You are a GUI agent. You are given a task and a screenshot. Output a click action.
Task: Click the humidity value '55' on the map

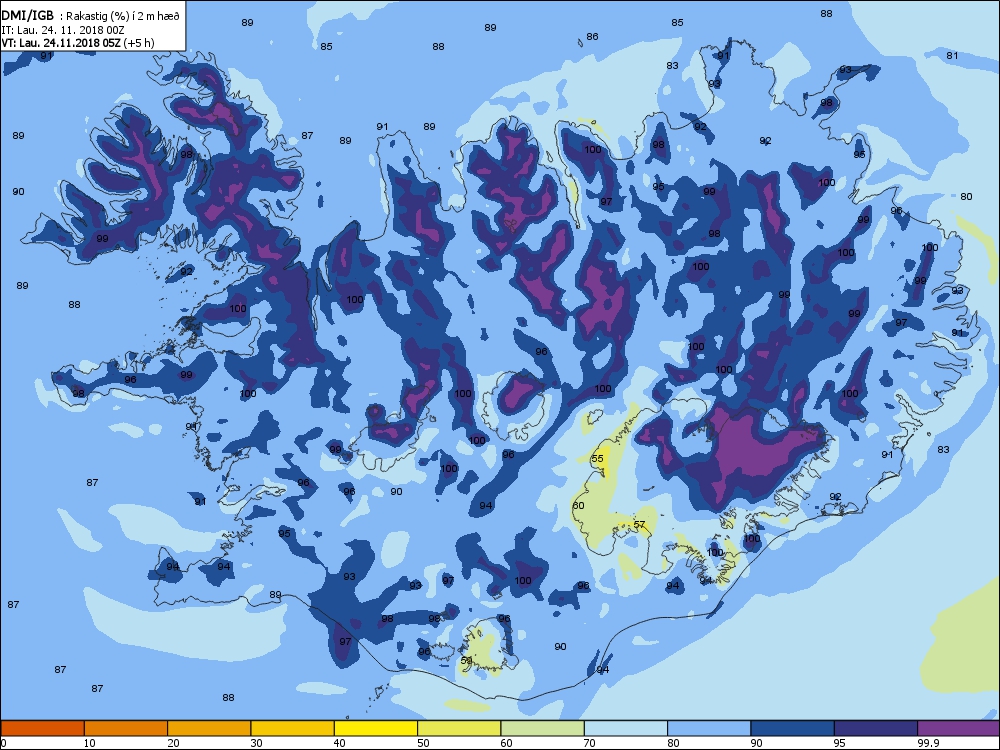coord(597,459)
